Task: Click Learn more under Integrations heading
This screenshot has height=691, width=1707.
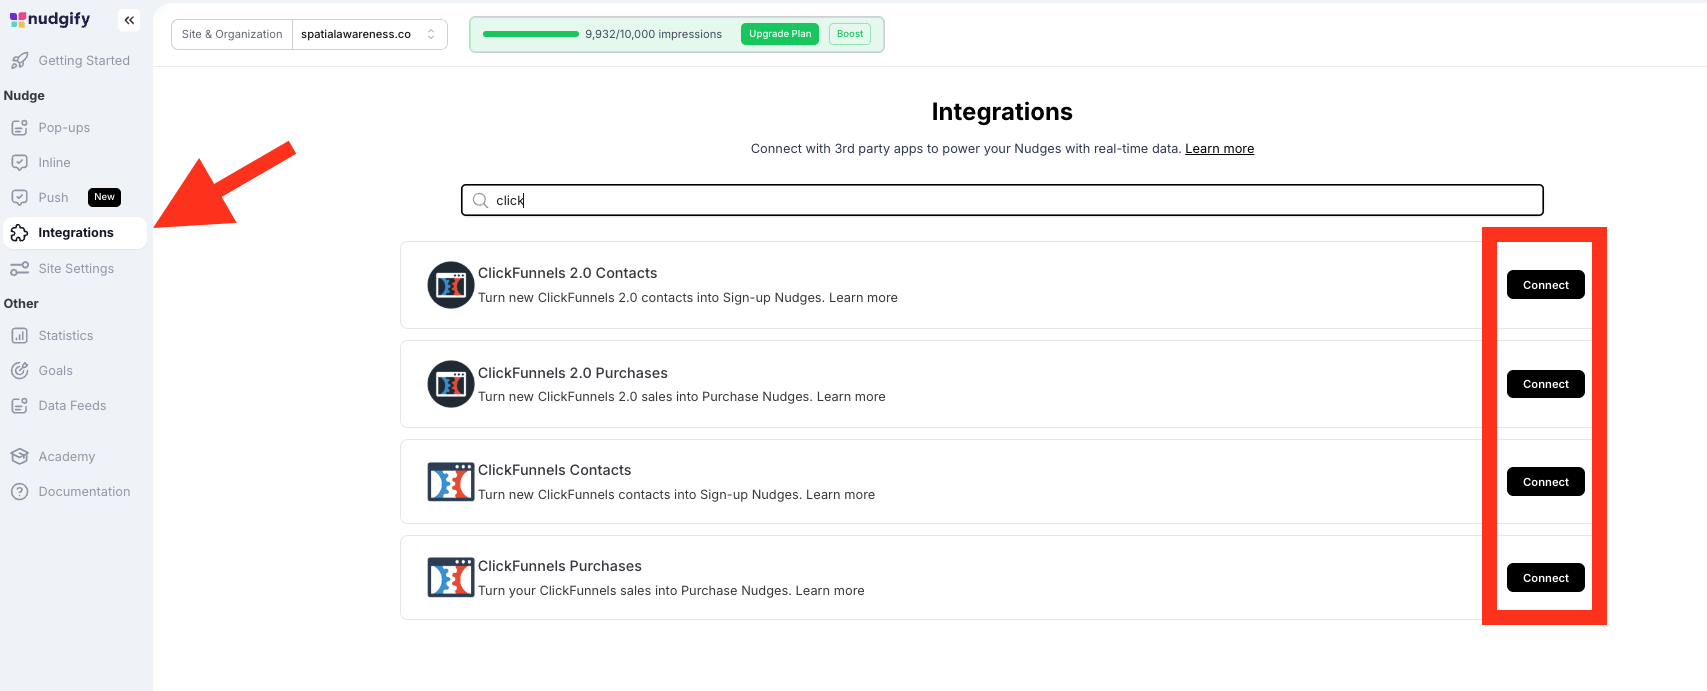Action: [x=1219, y=149]
